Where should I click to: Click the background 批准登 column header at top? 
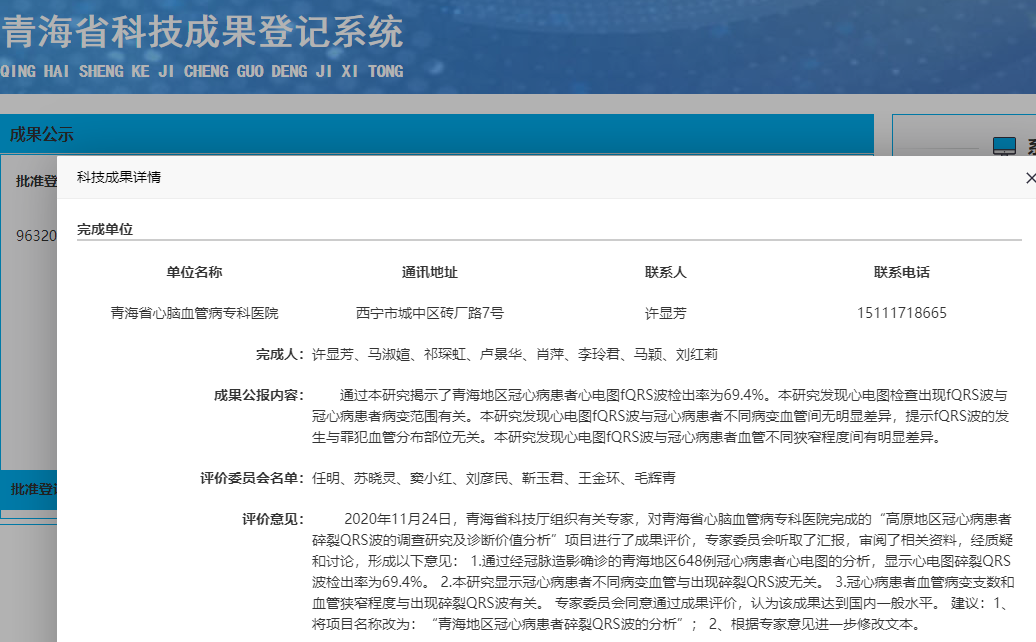(x=36, y=181)
